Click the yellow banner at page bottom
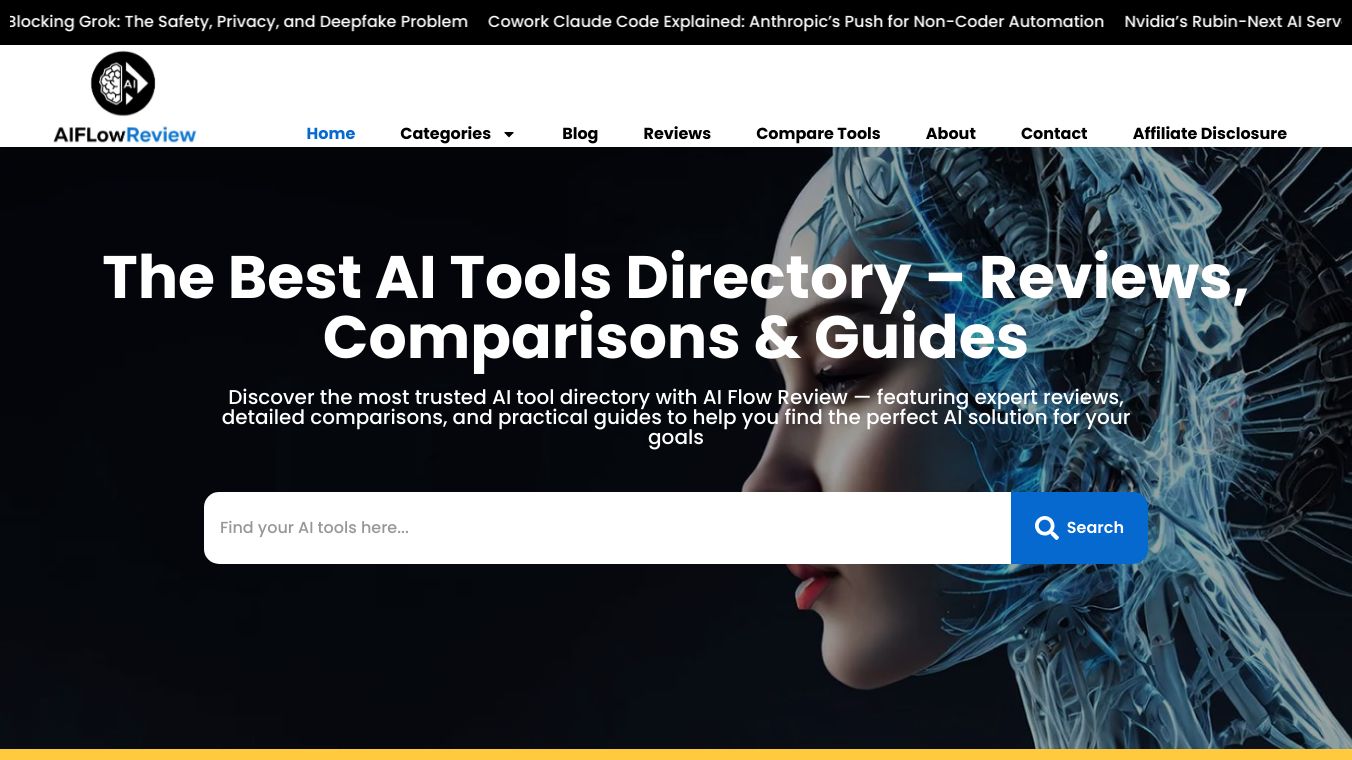The width and height of the screenshot is (1352, 760). pos(676,753)
